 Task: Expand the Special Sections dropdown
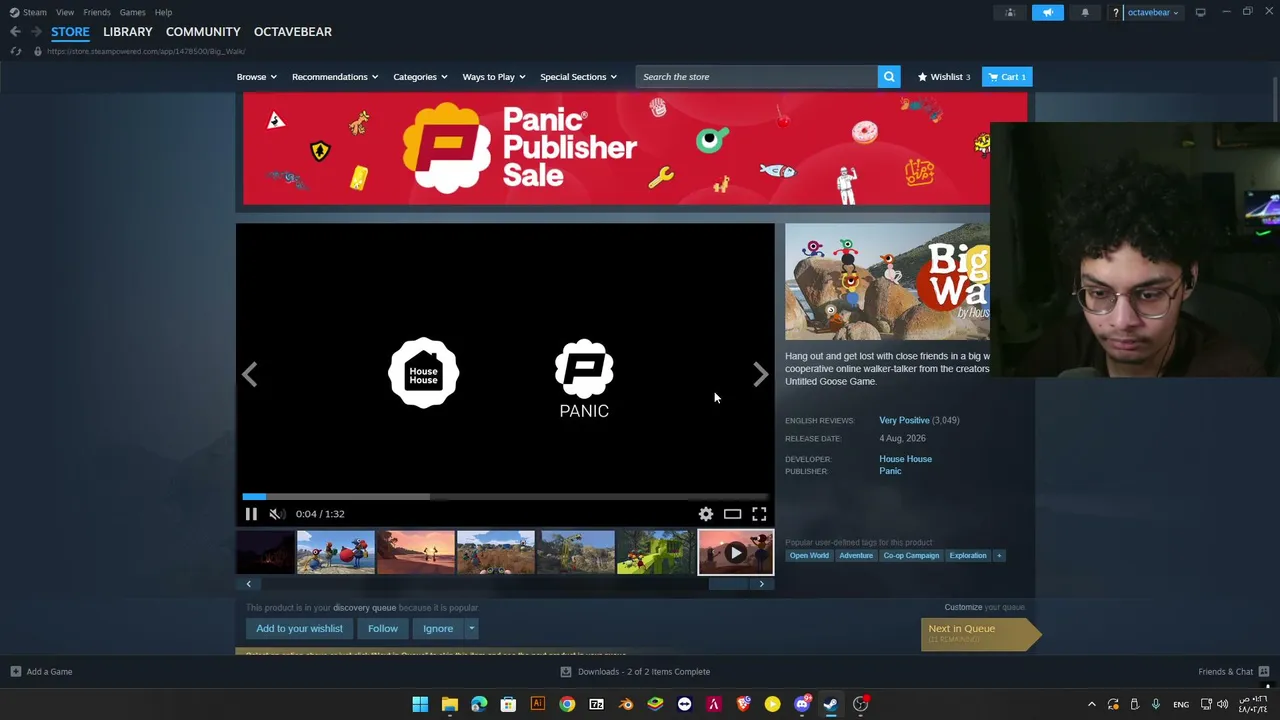[x=578, y=77]
